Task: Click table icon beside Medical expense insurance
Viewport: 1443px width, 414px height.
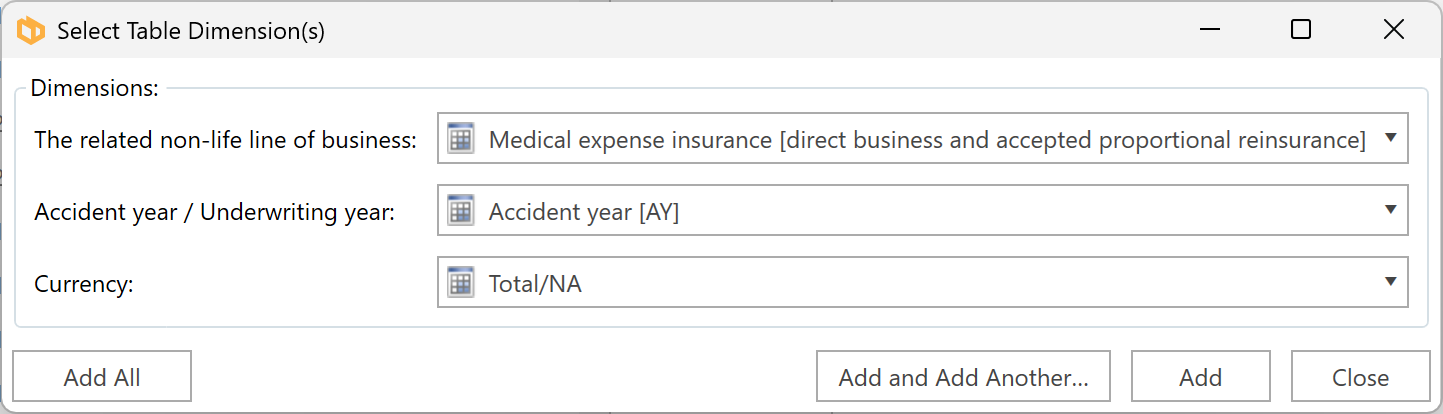Action: [x=460, y=140]
